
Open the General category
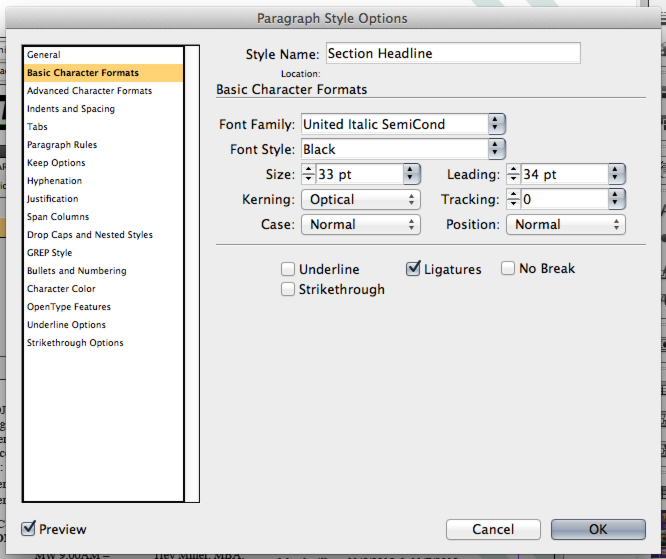point(103,55)
